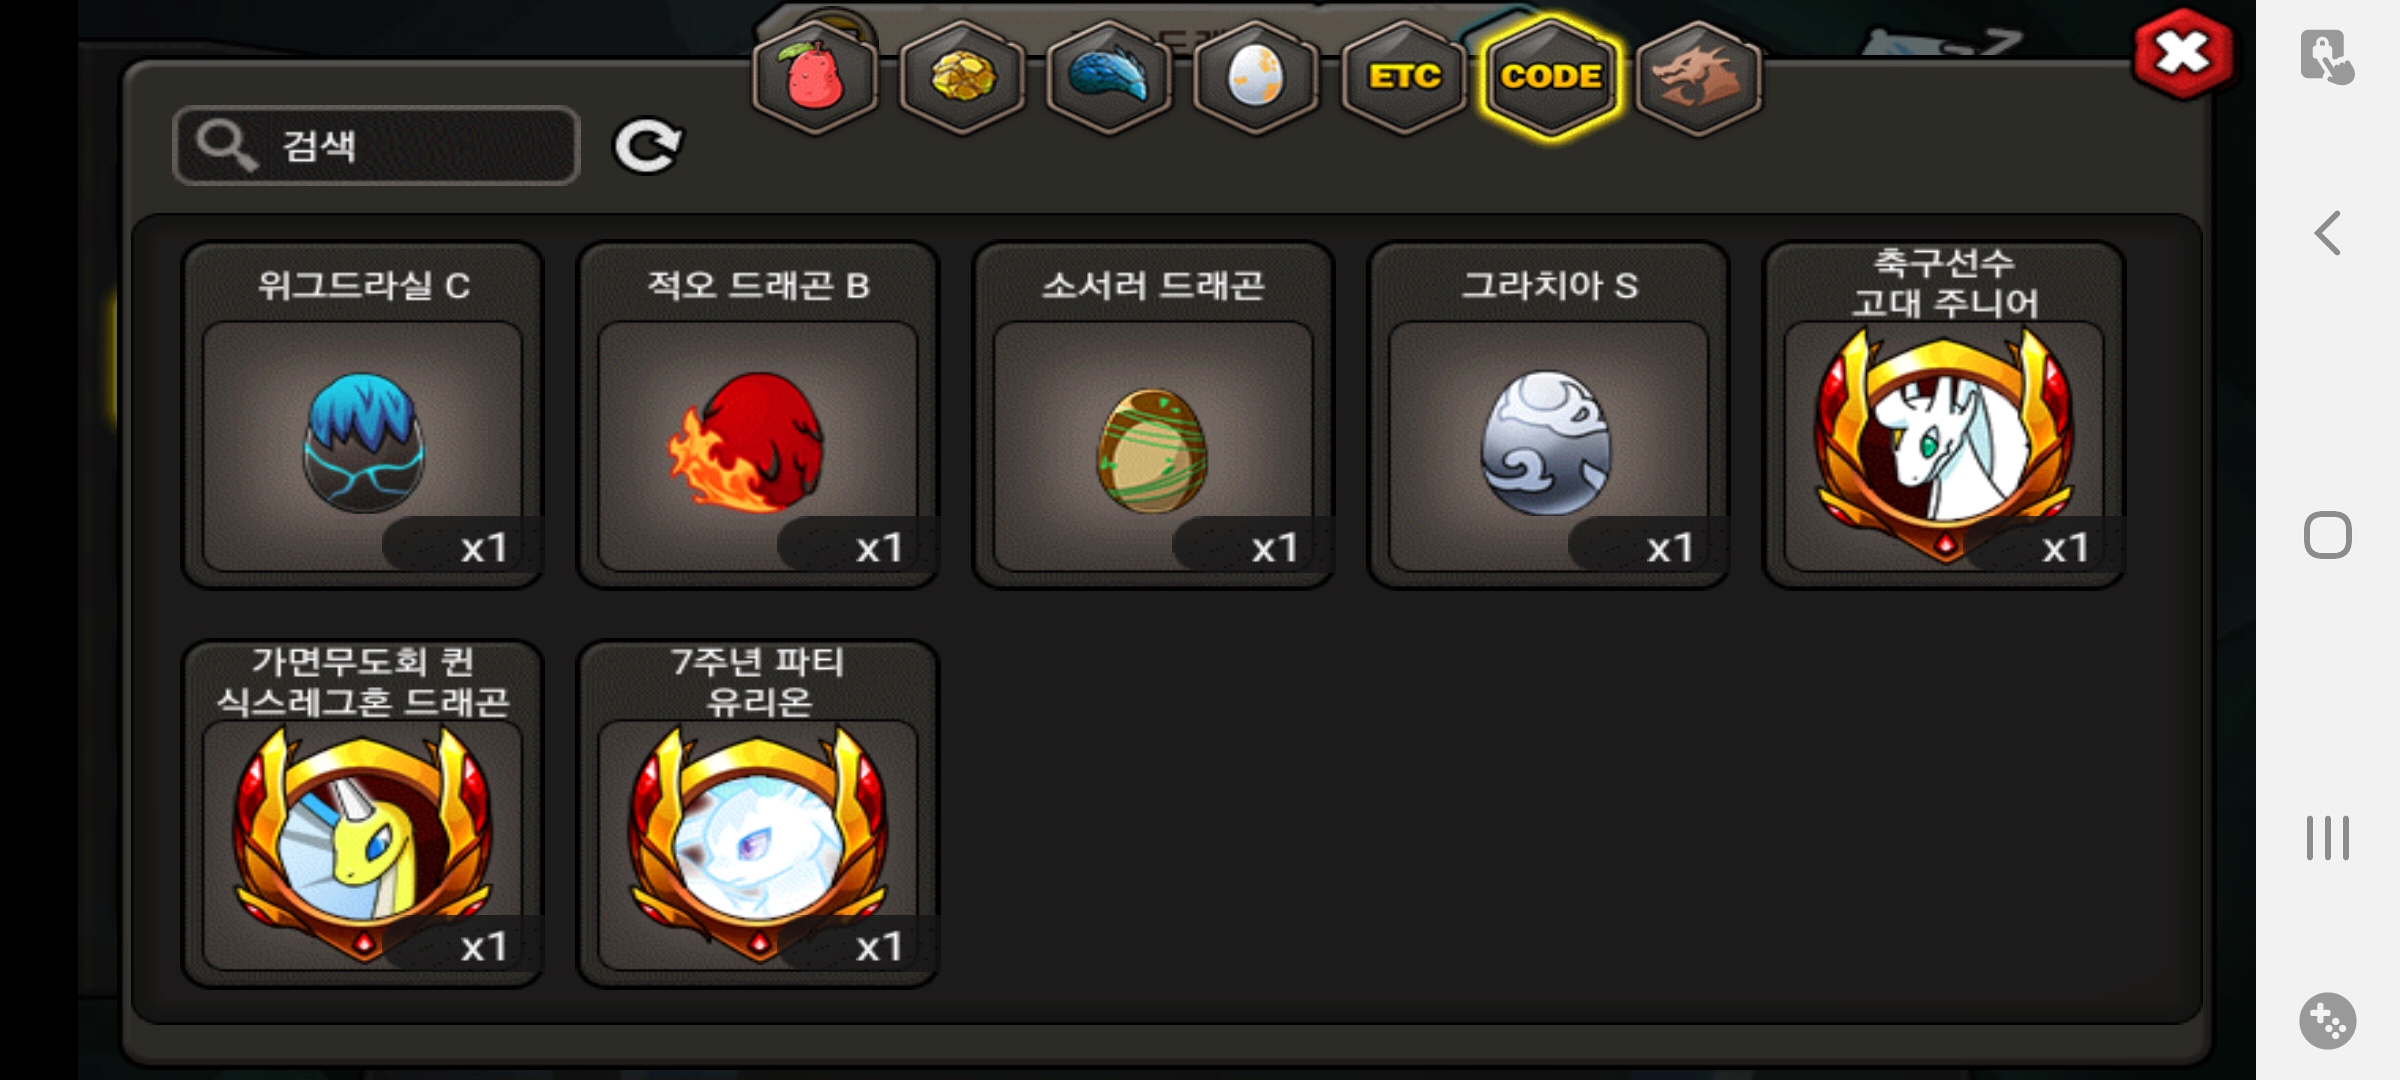Focus the 검색 search field
2400x1080 pixels.
(376, 146)
